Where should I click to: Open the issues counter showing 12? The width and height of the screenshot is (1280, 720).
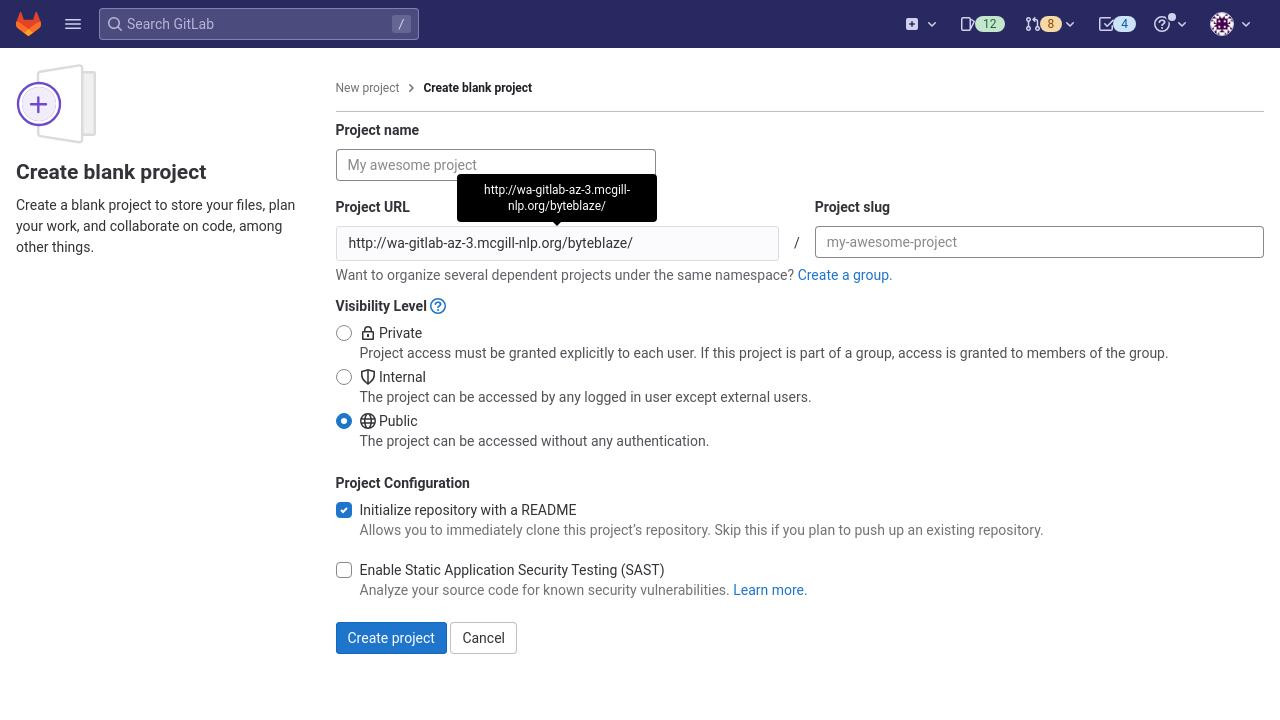[982, 24]
